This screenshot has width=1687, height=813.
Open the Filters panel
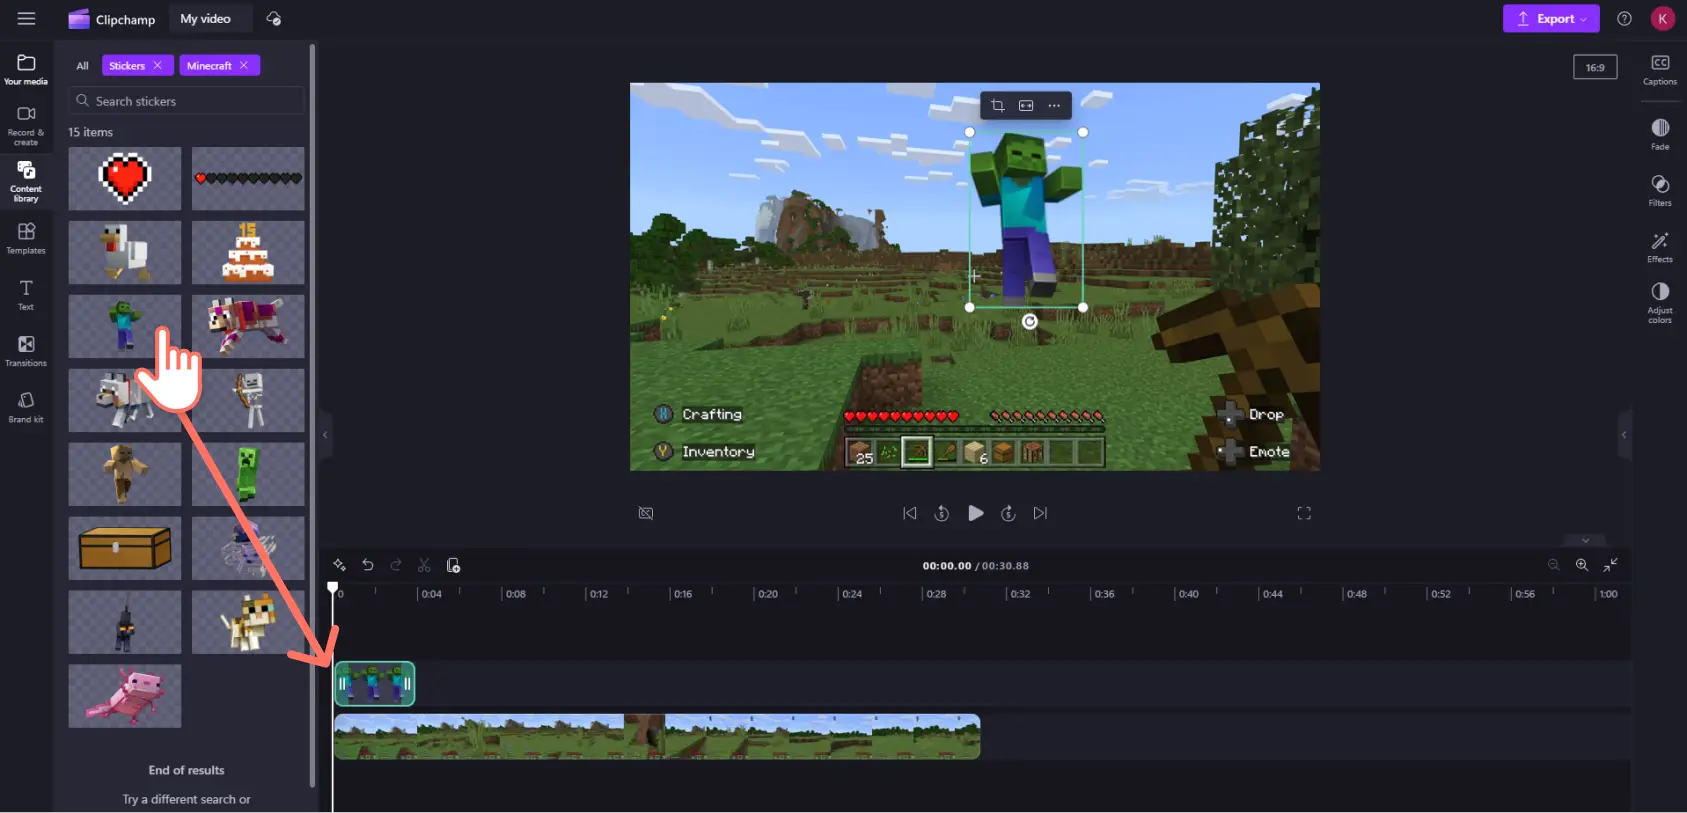click(x=1659, y=190)
